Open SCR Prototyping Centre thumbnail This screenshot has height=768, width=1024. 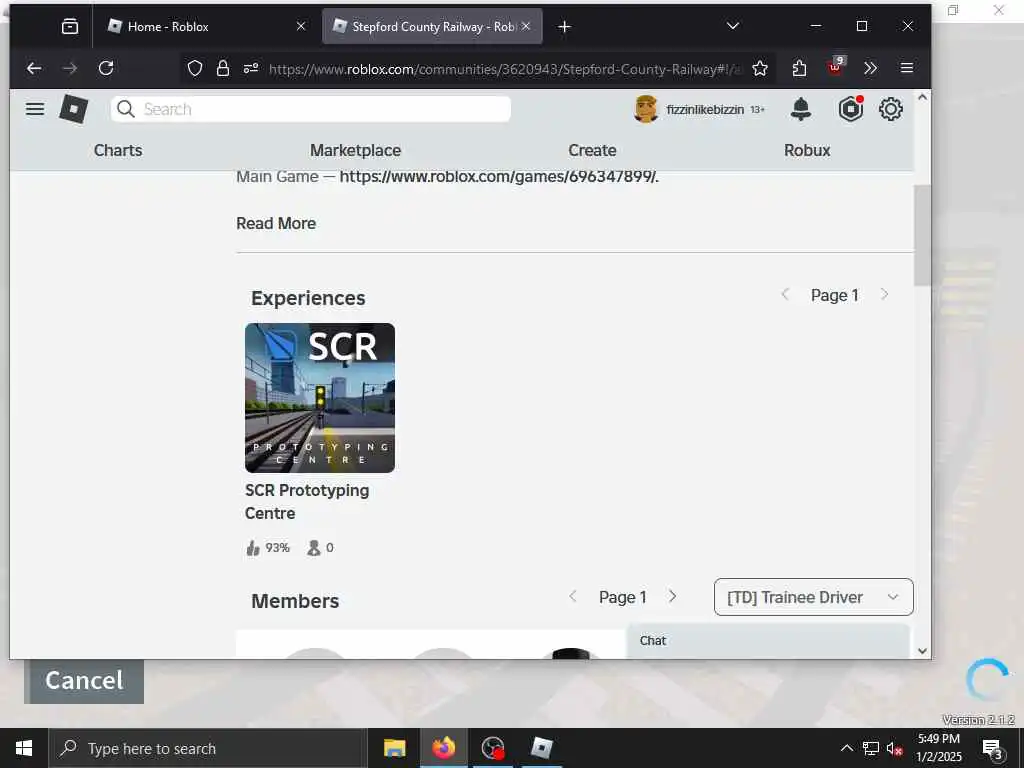pyautogui.click(x=320, y=398)
